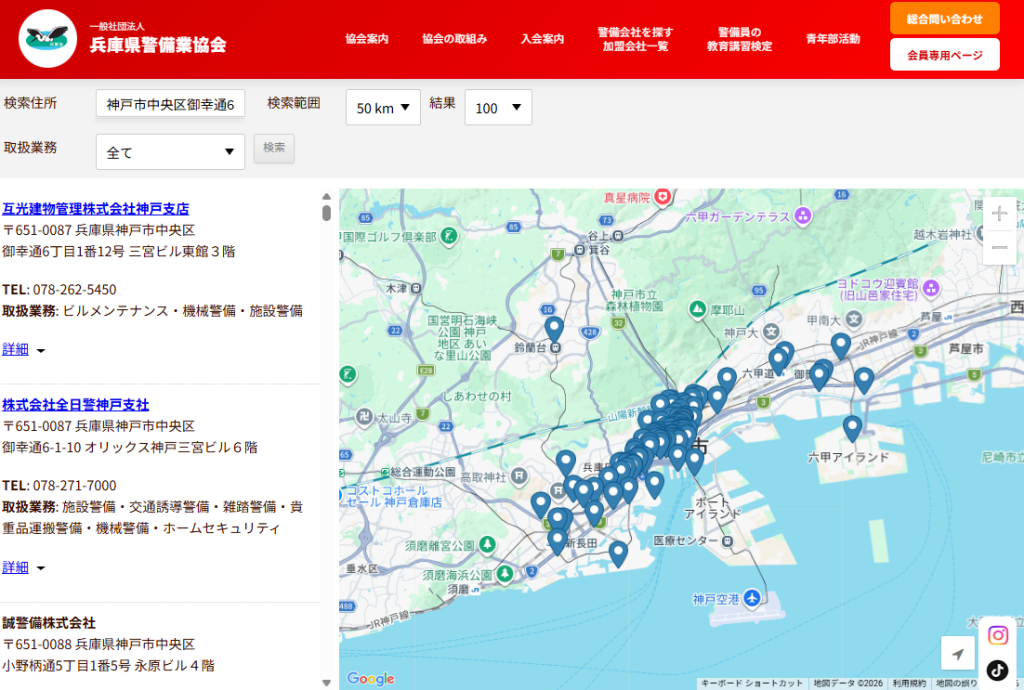The image size is (1024, 690).
Task: Open the TikTok icon link
Action: click(x=997, y=669)
